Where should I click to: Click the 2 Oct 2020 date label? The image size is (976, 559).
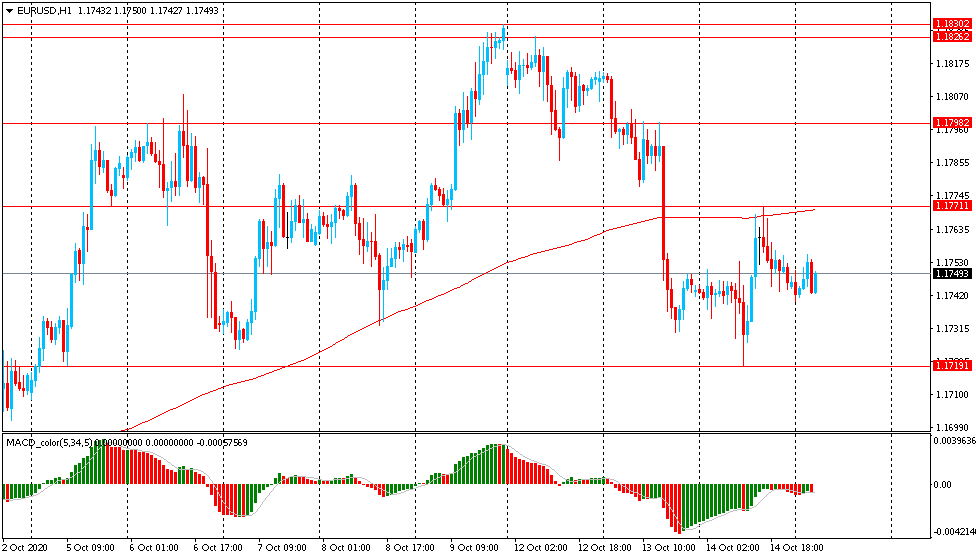(x=25, y=548)
